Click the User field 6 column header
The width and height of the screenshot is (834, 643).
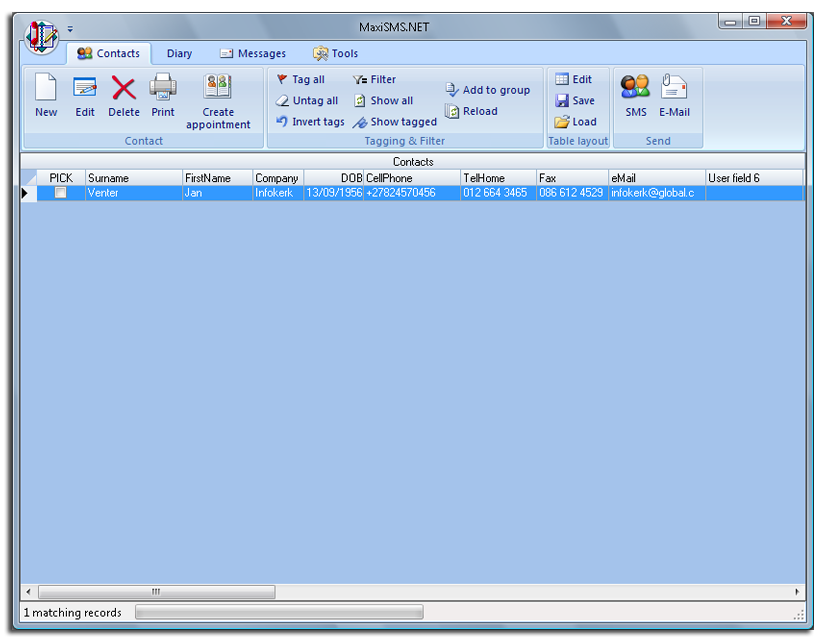click(754, 178)
